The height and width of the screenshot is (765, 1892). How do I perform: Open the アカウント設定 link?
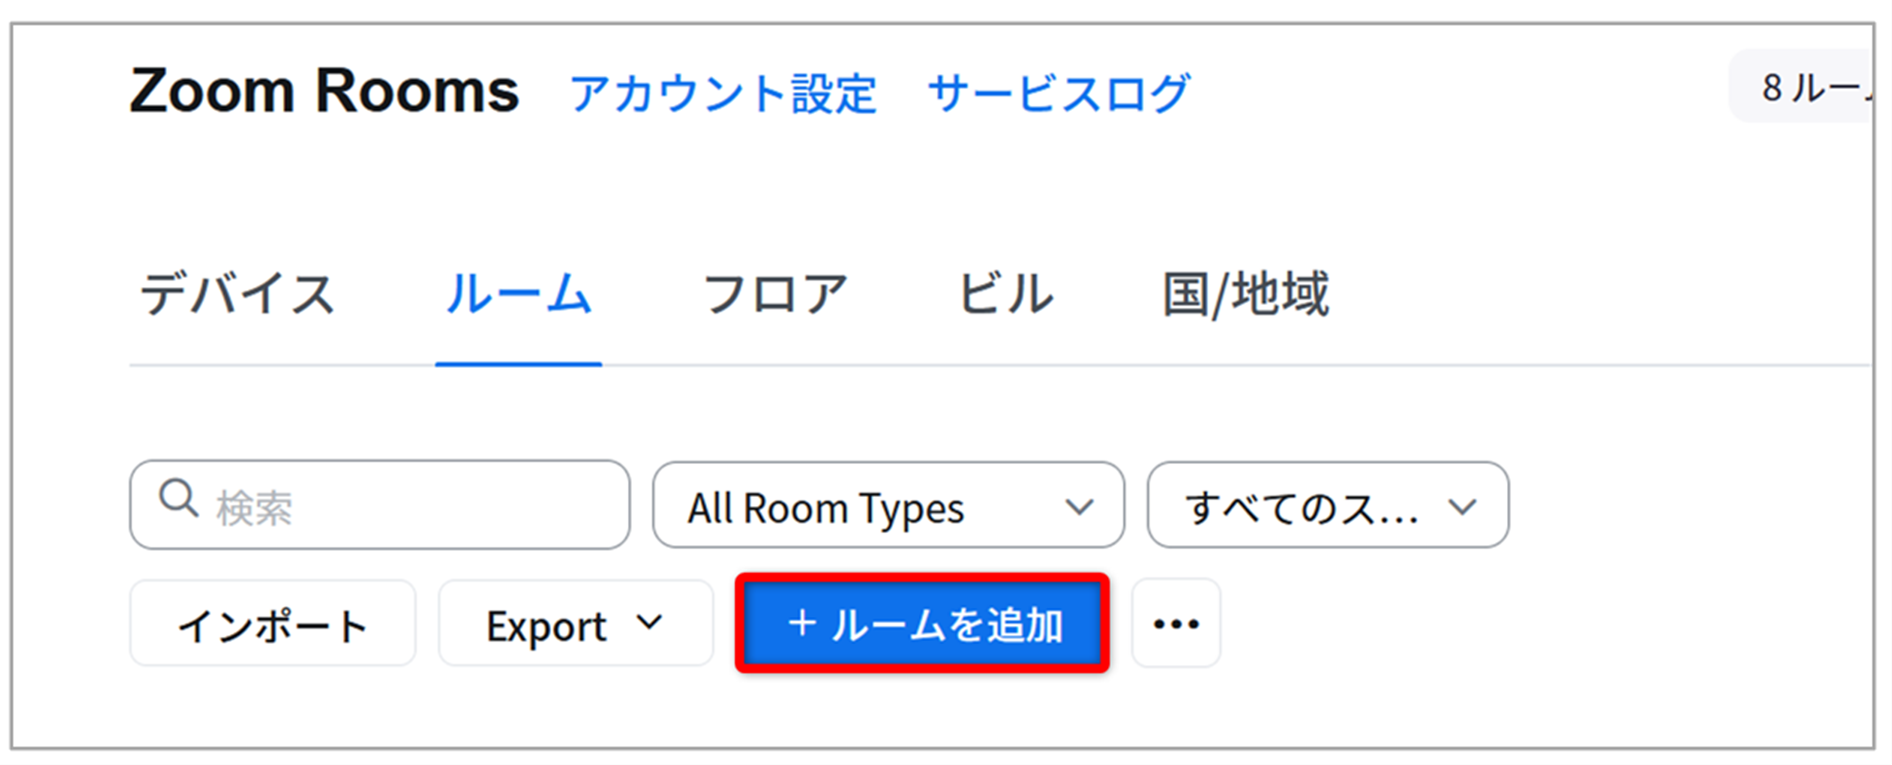(723, 94)
